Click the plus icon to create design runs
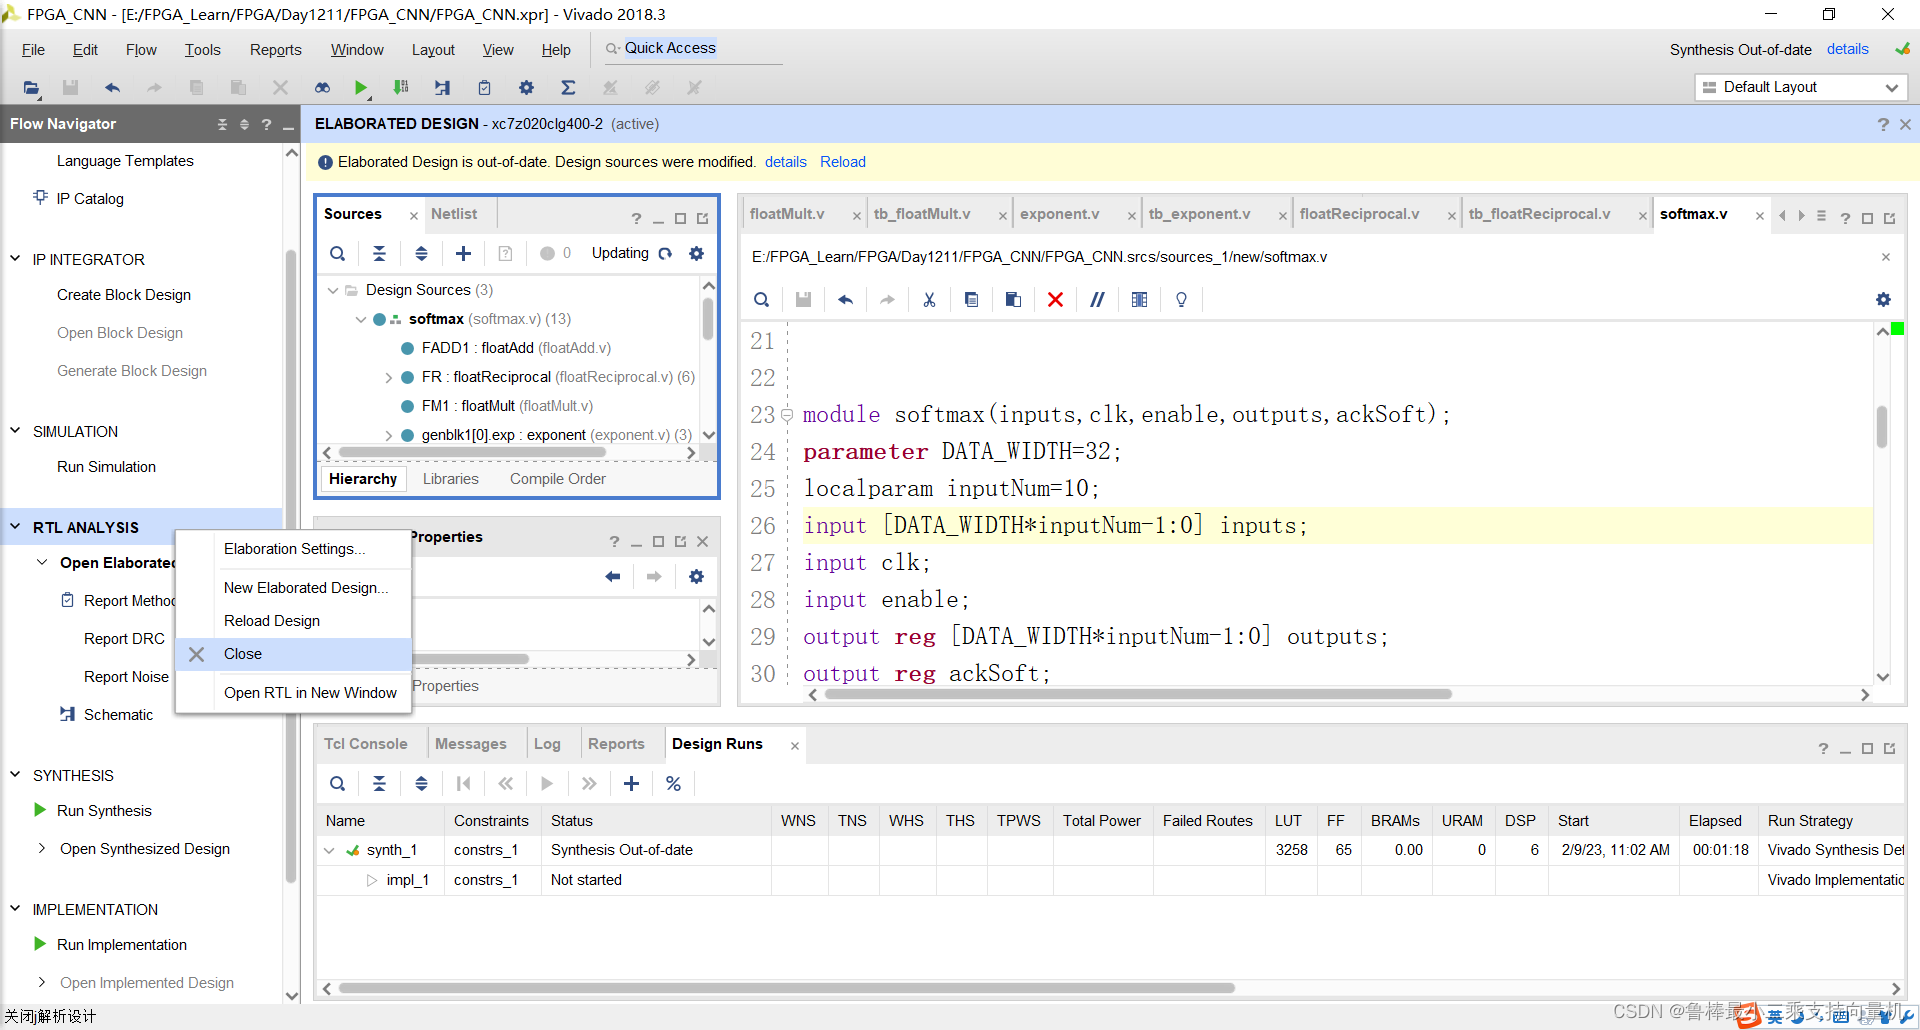Screen dimensions: 1920x1030 631,784
